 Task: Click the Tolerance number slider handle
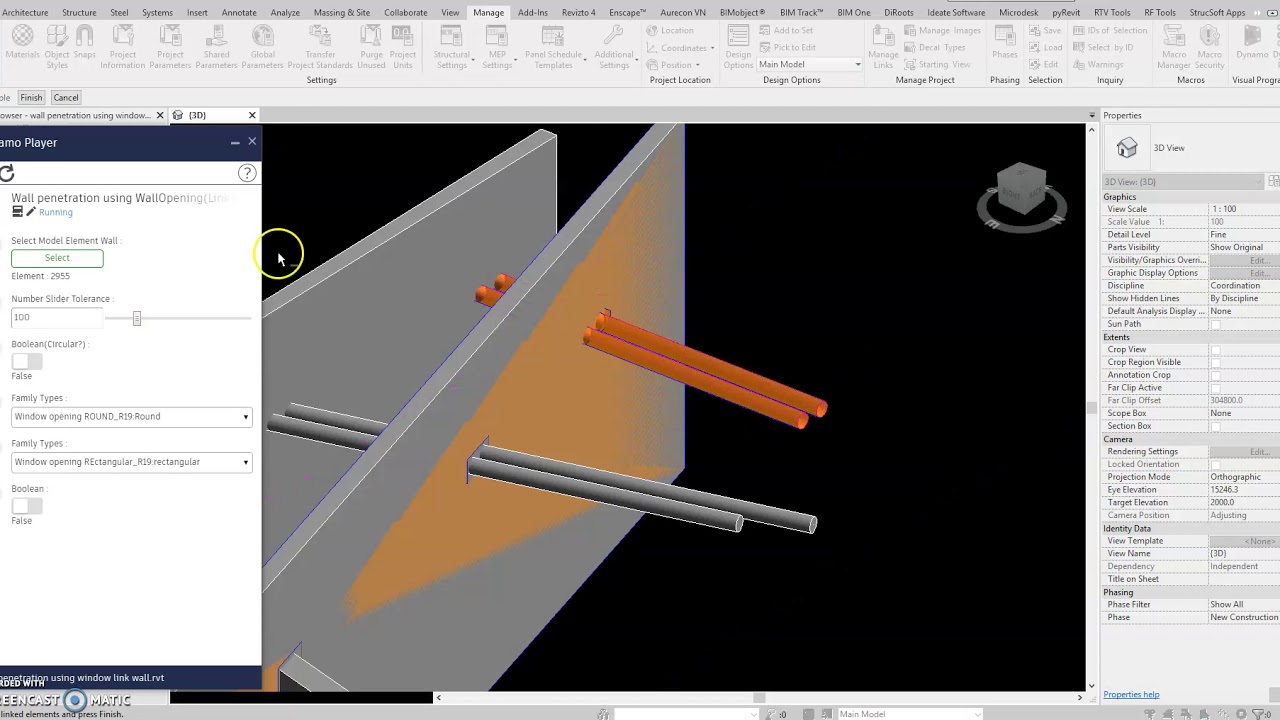137,318
